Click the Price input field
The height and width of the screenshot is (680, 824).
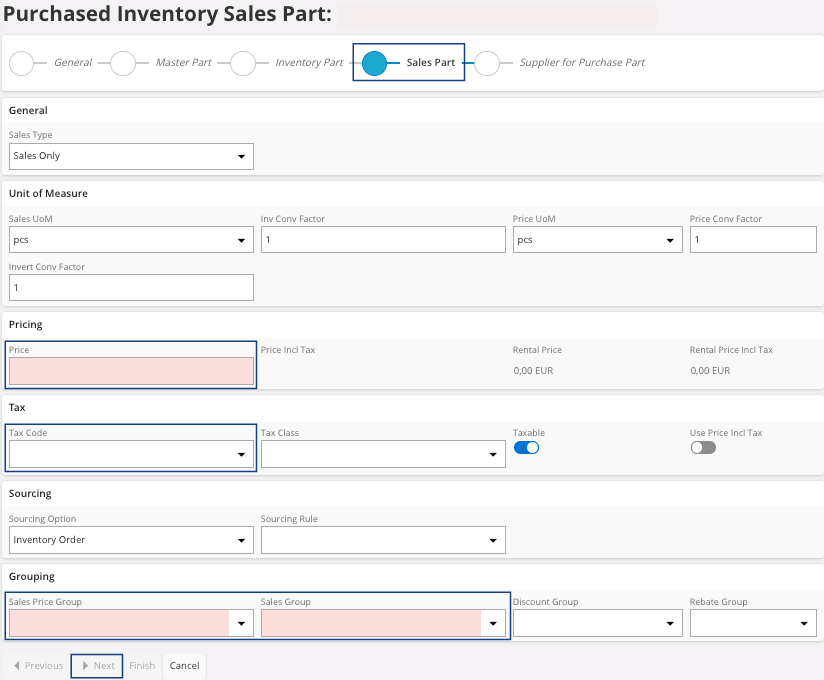pyautogui.click(x=131, y=371)
